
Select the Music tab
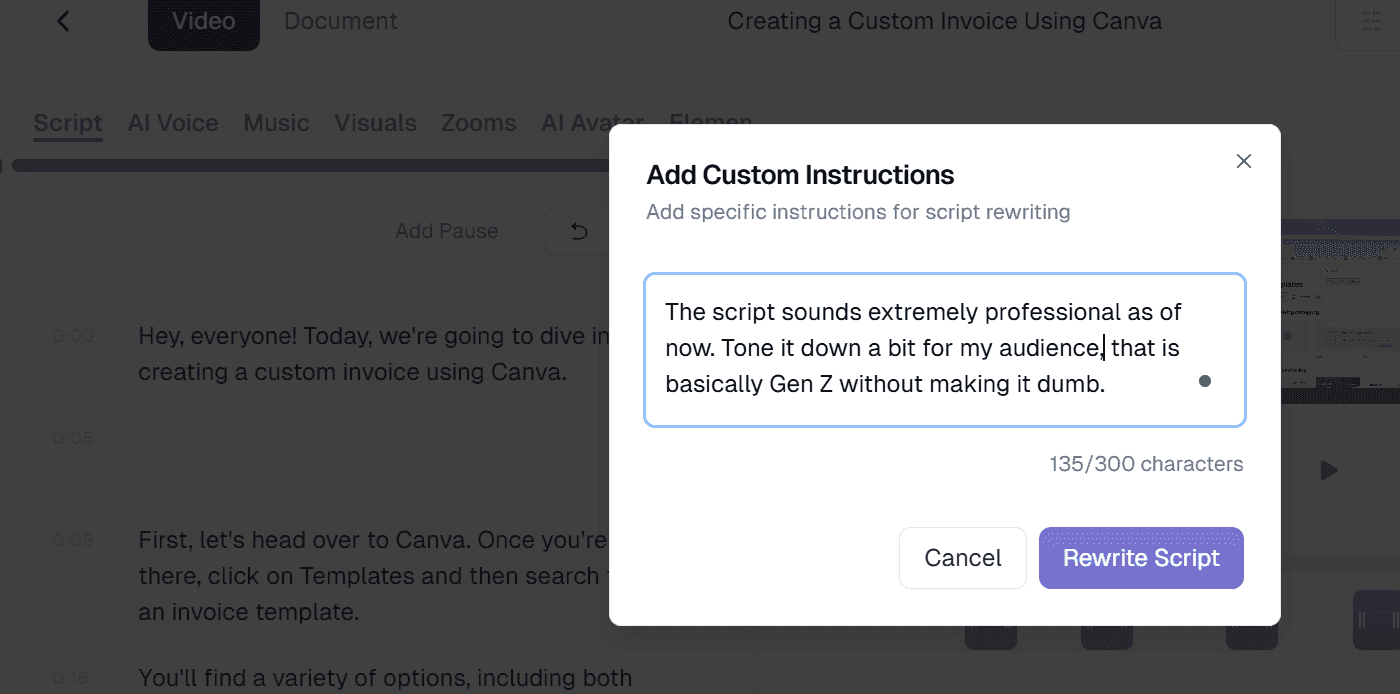[x=276, y=122]
